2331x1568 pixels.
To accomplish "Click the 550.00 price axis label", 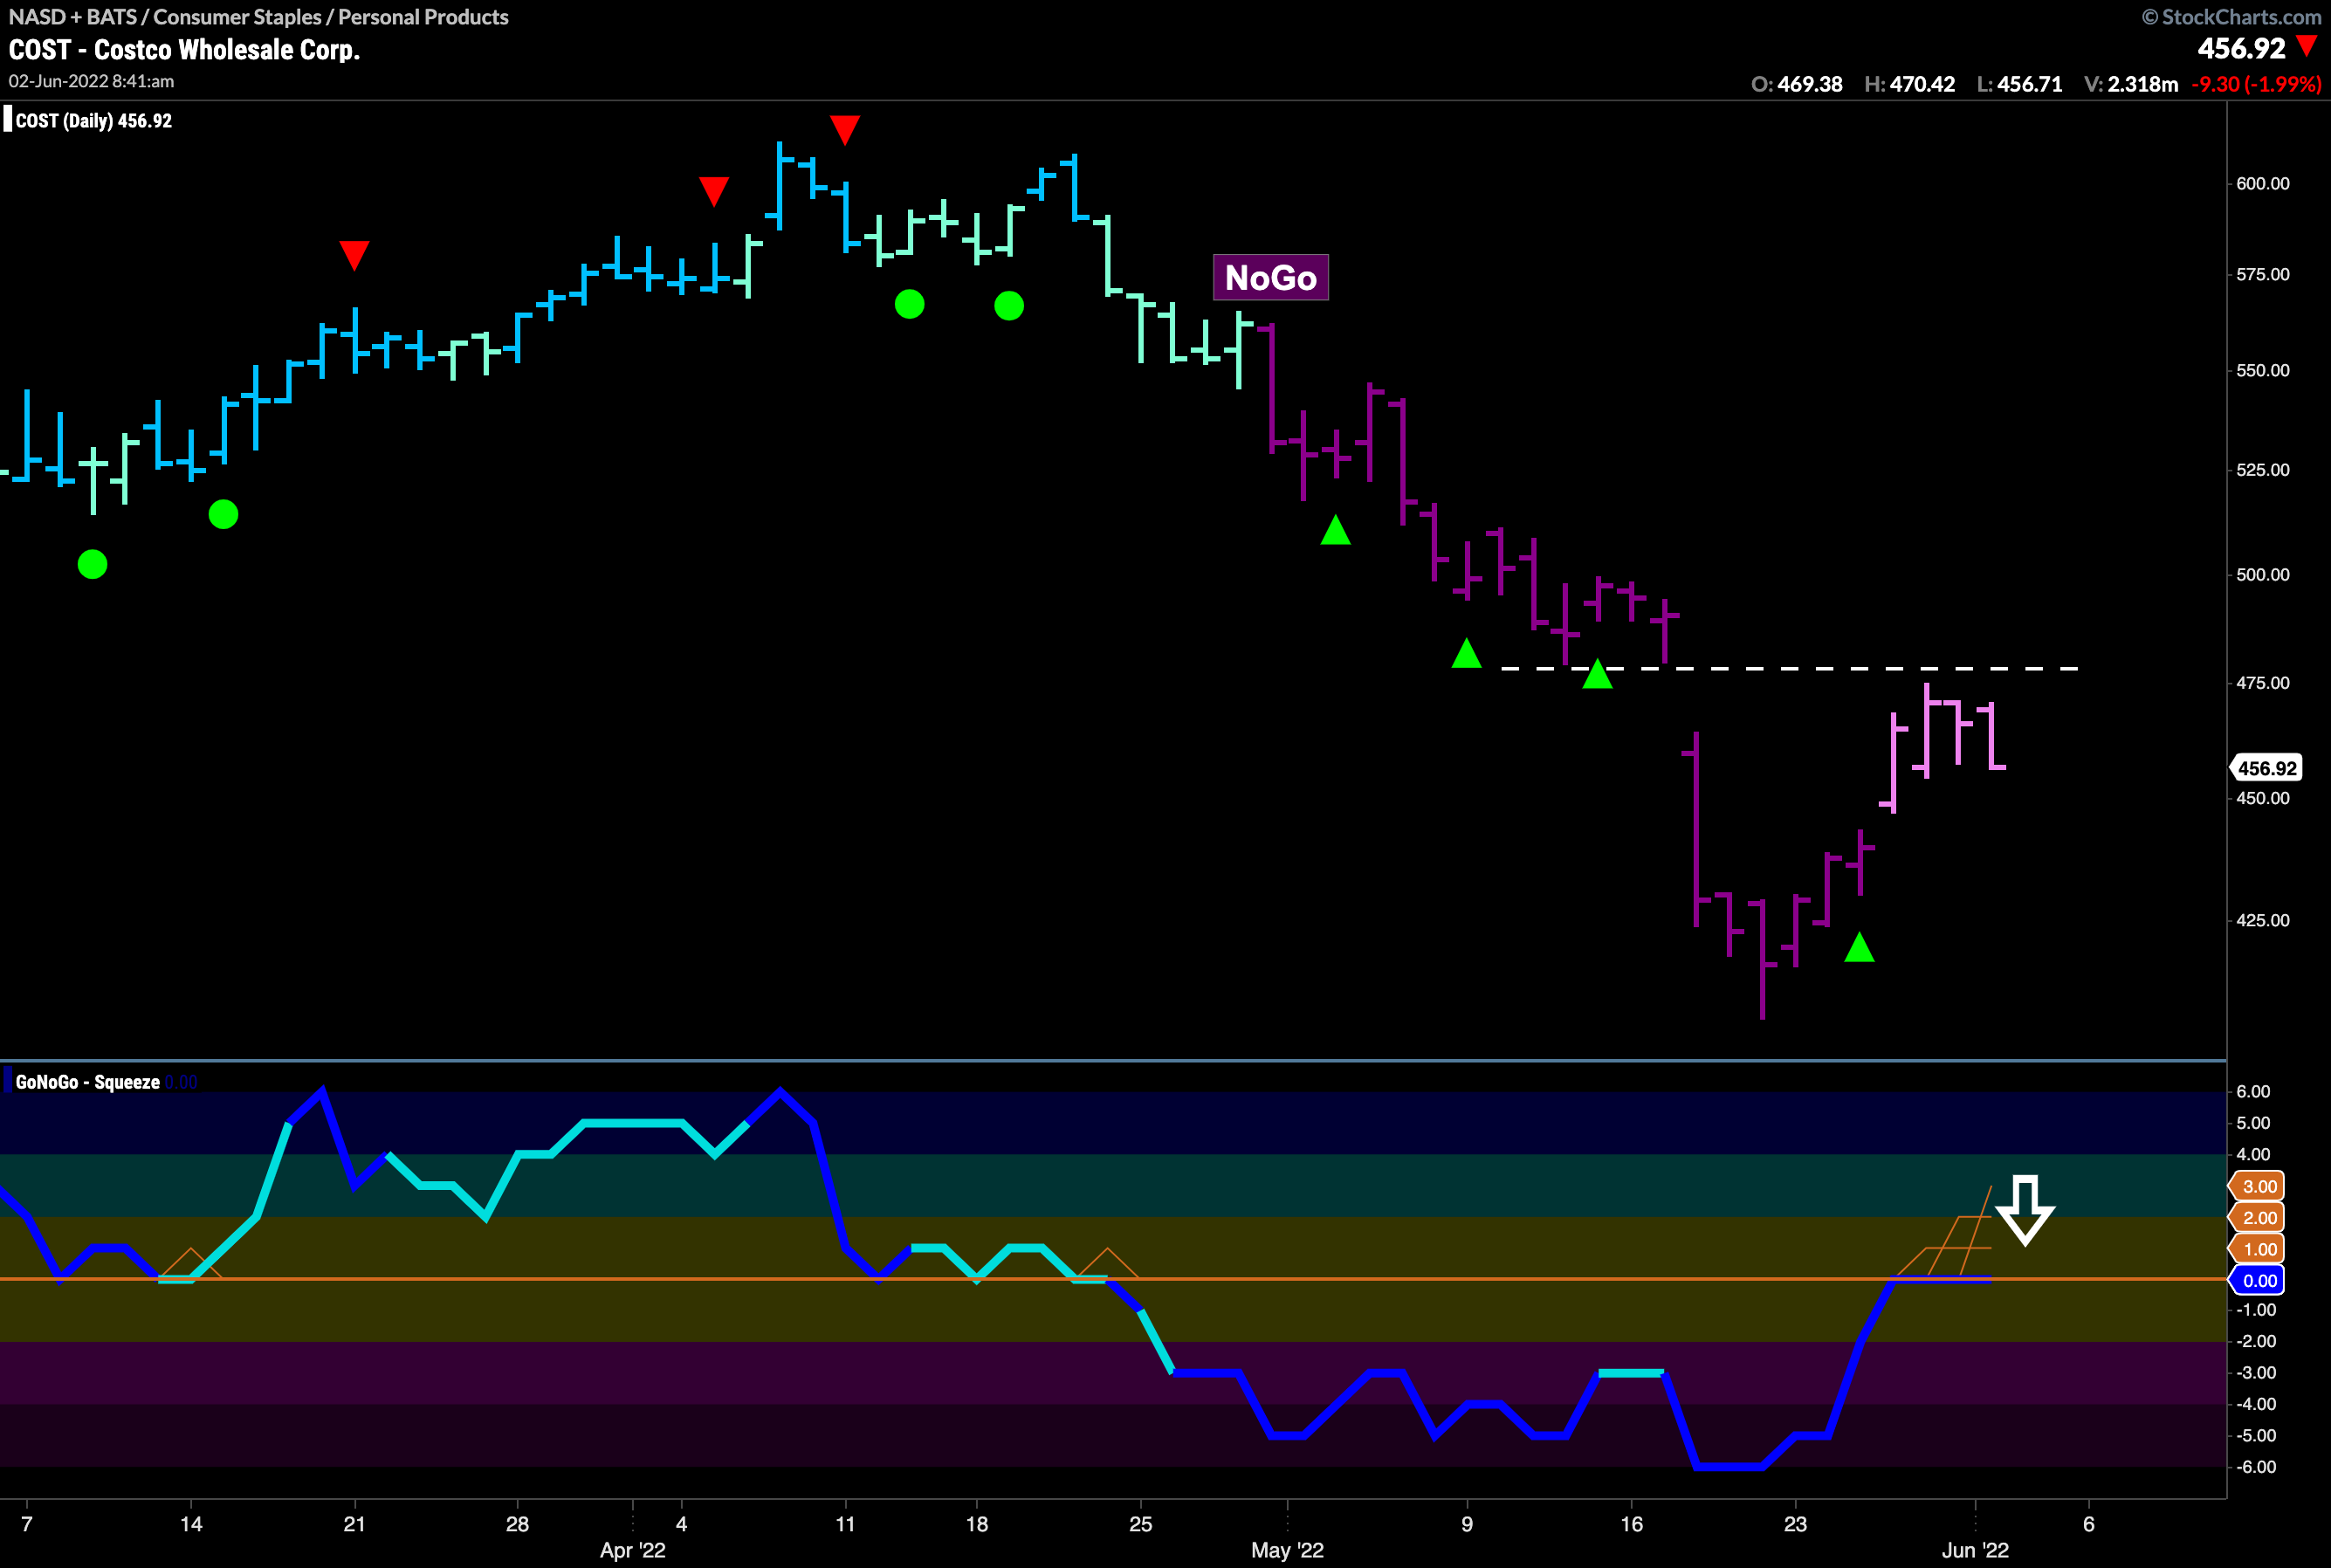I will coord(2262,370).
